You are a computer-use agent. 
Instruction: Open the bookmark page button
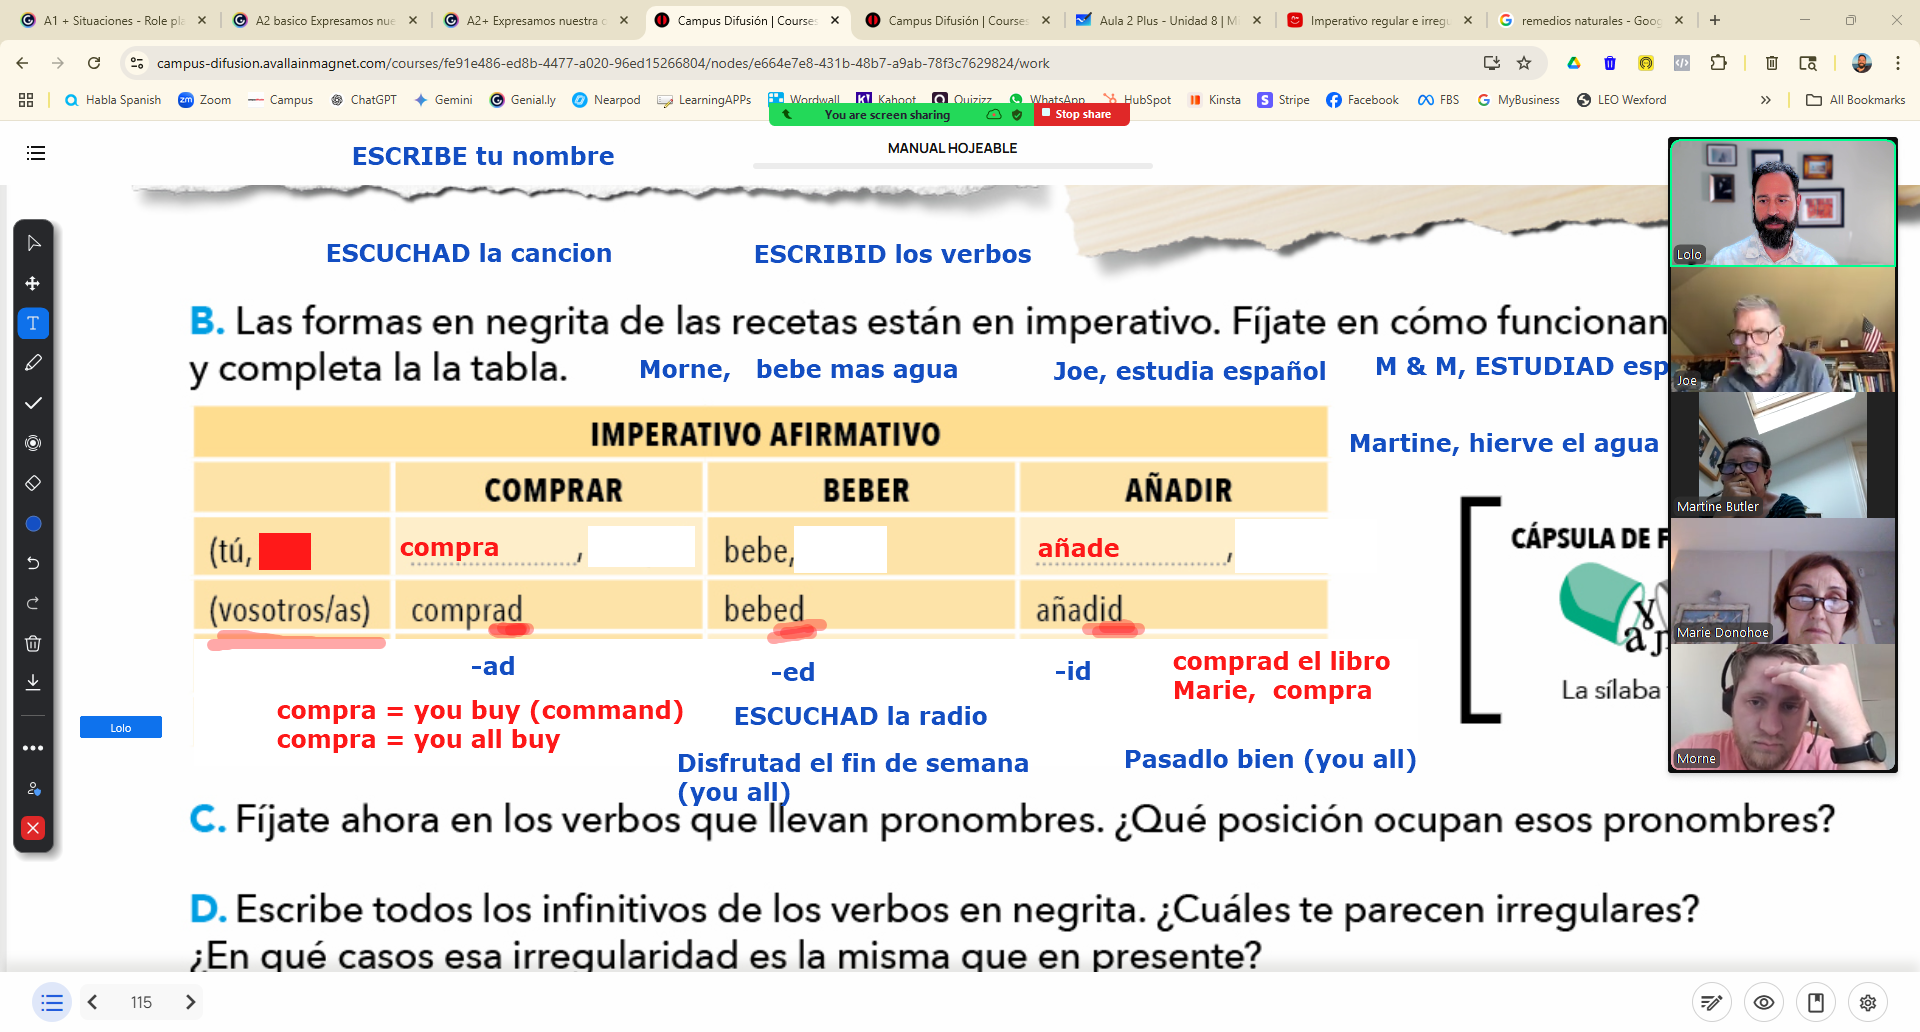(x=1816, y=1002)
